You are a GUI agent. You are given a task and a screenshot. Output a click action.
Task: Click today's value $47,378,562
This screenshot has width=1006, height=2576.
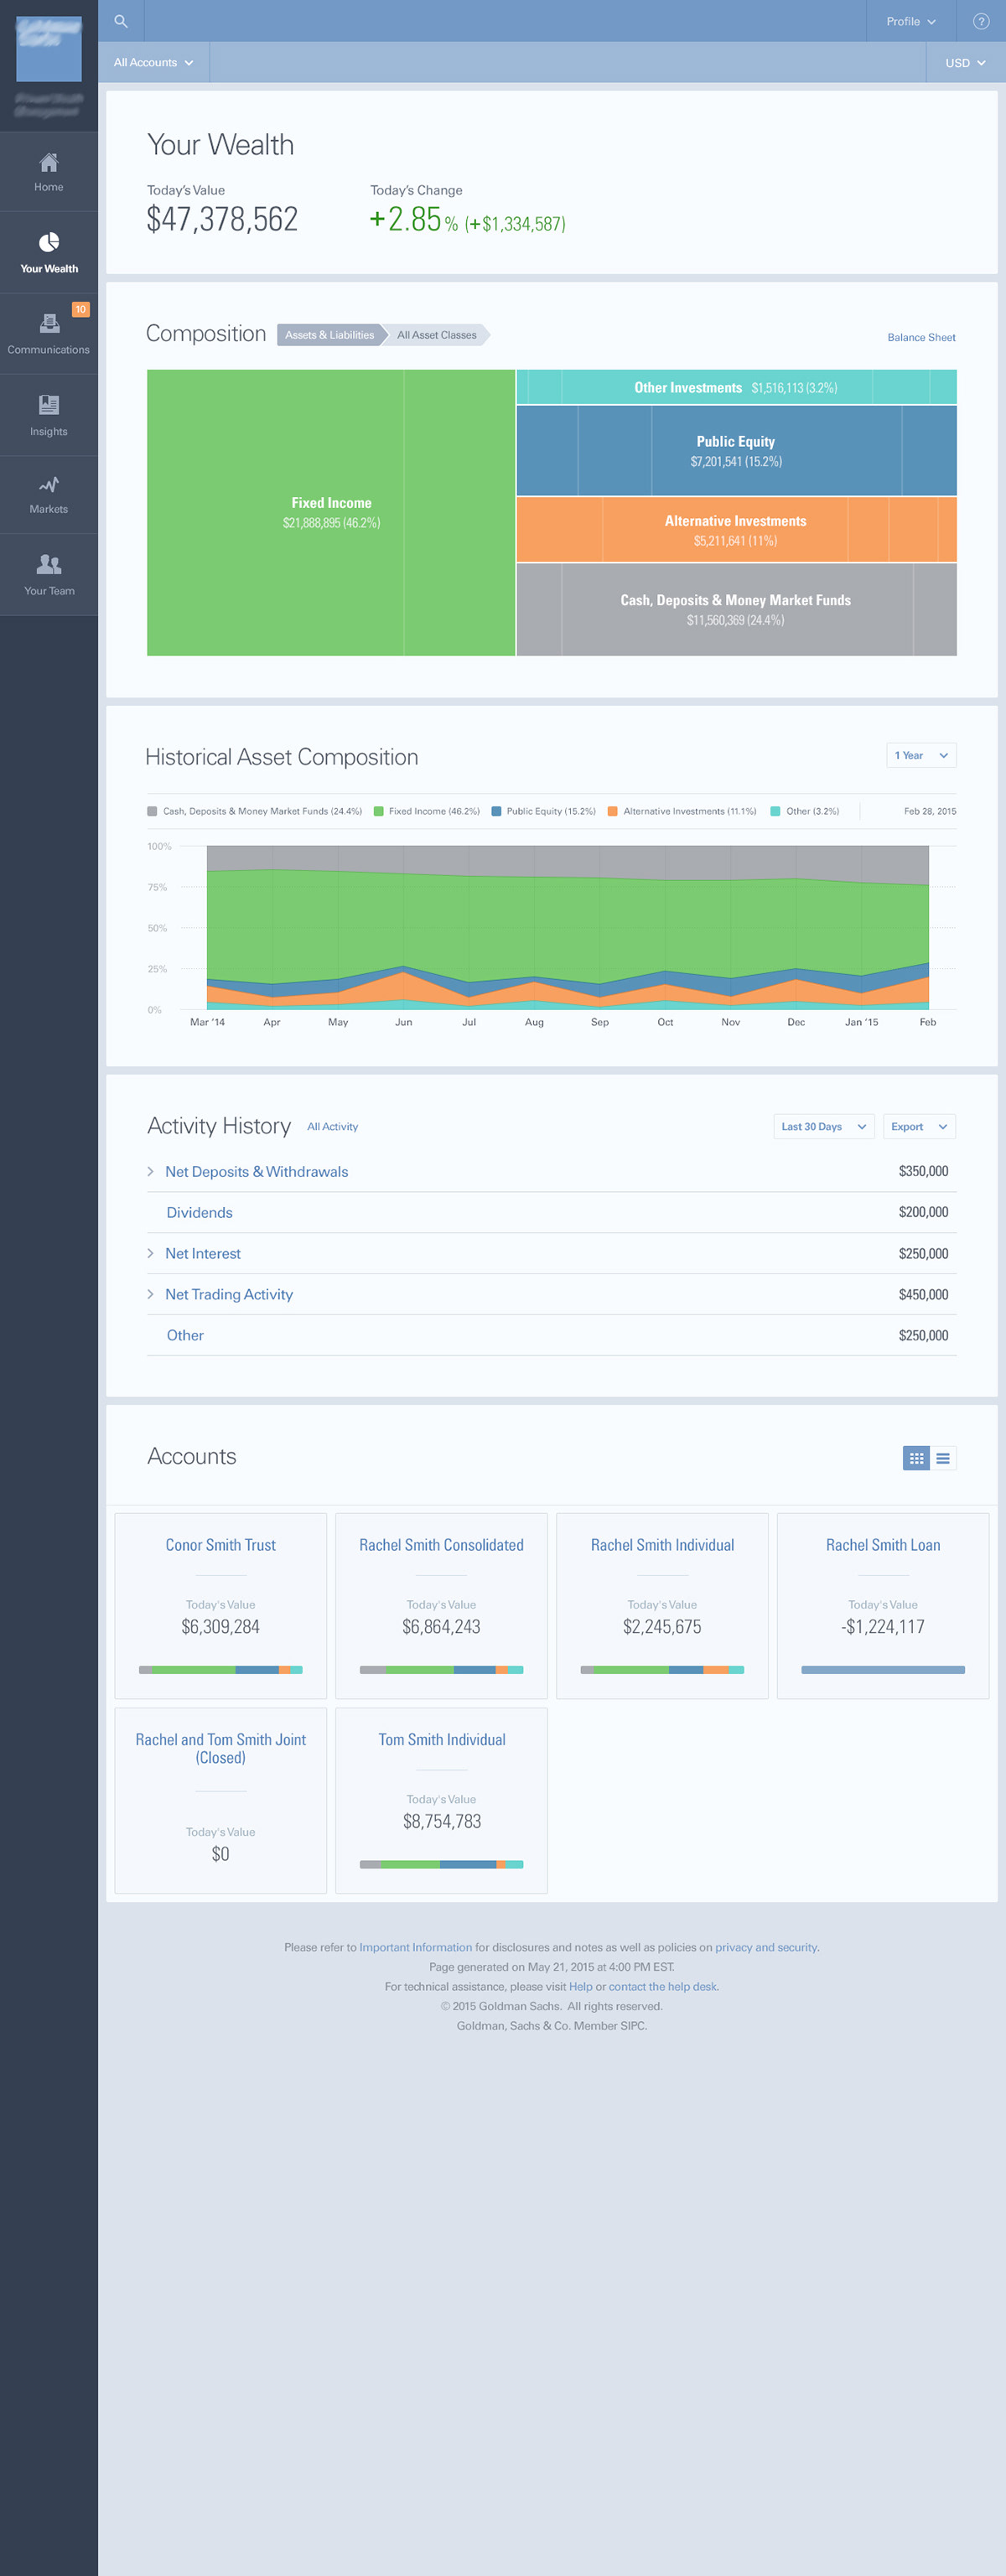[222, 219]
